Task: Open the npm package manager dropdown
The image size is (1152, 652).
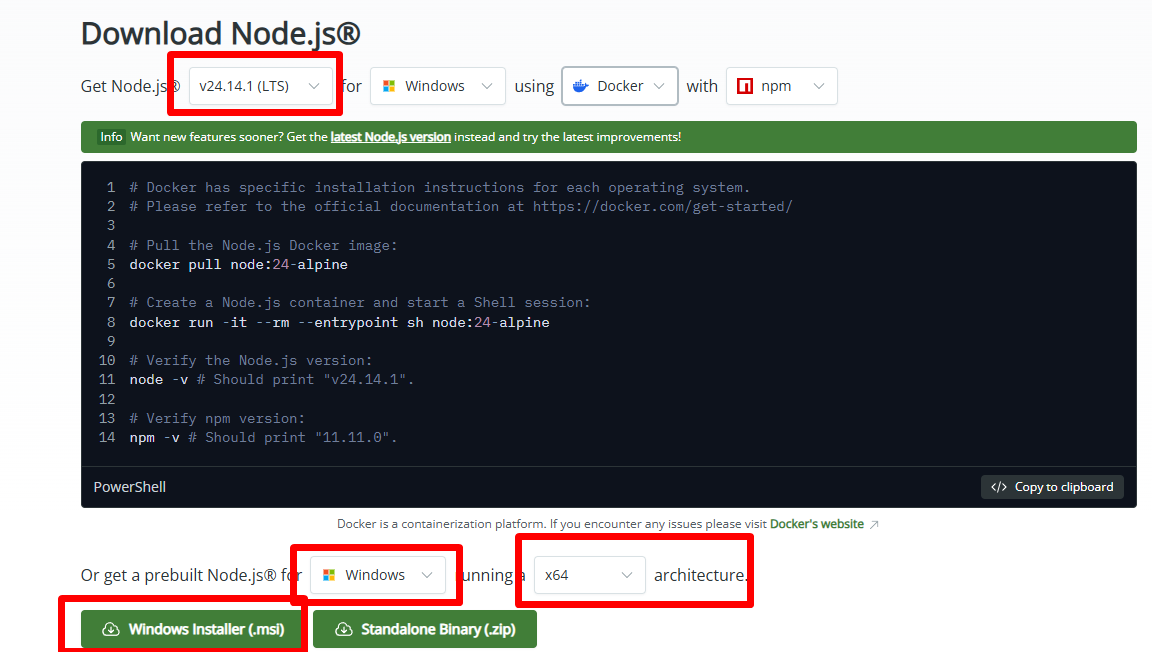Action: [x=781, y=86]
